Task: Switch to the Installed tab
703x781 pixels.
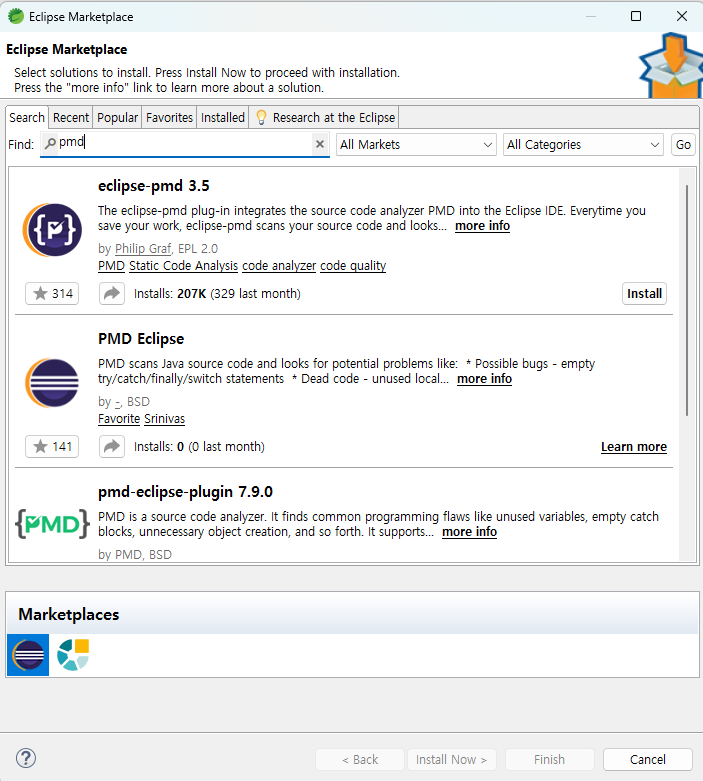Action: pyautogui.click(x=223, y=118)
